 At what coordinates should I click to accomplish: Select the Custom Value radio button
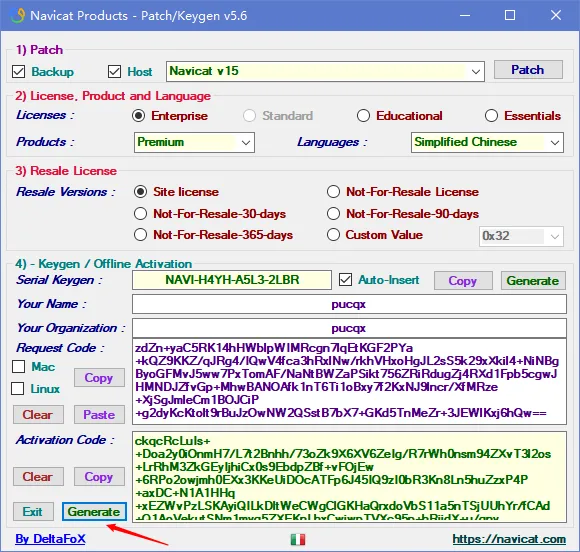333,235
